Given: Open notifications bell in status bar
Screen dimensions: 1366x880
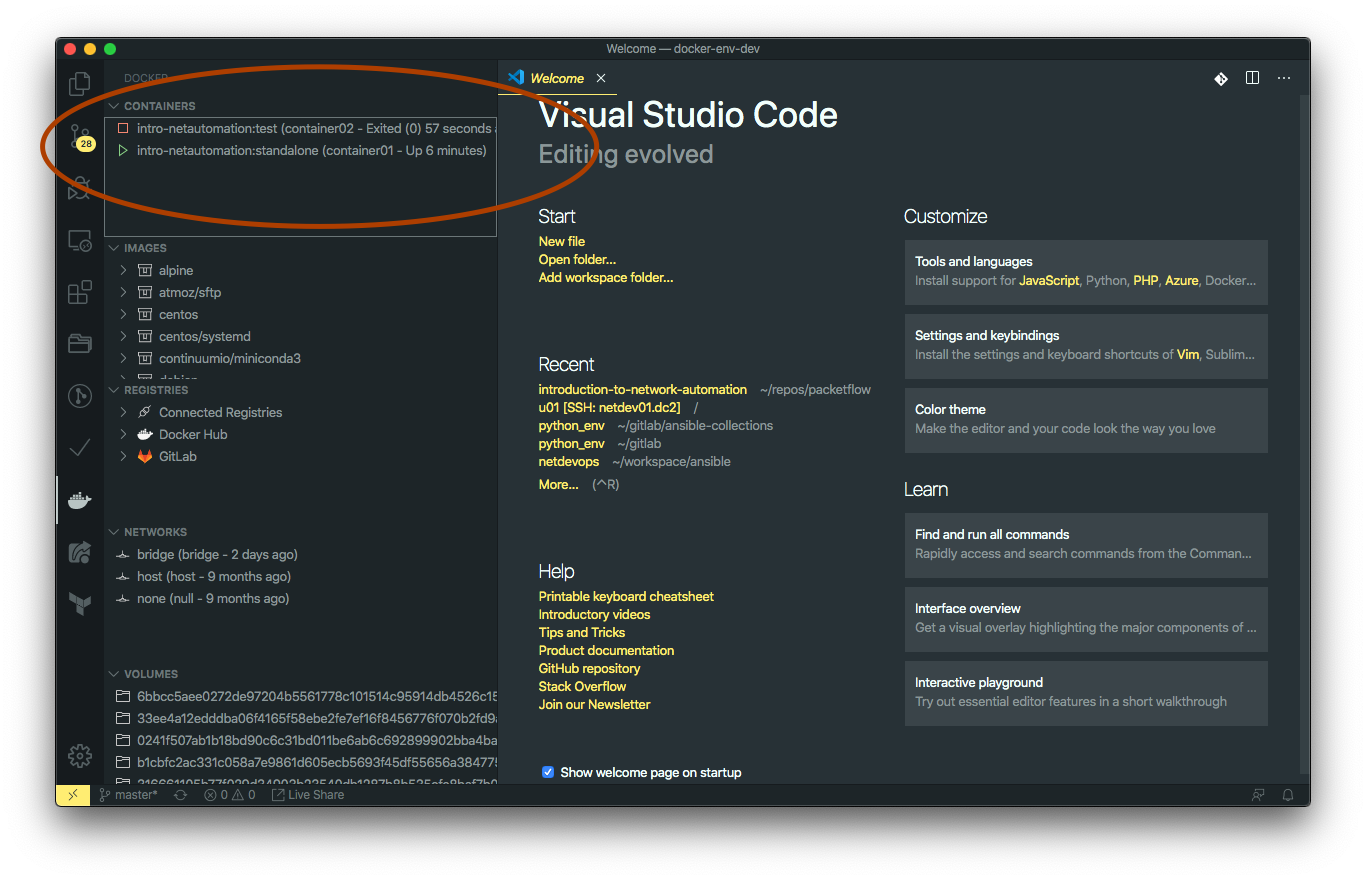Looking at the screenshot, I should tap(1289, 795).
